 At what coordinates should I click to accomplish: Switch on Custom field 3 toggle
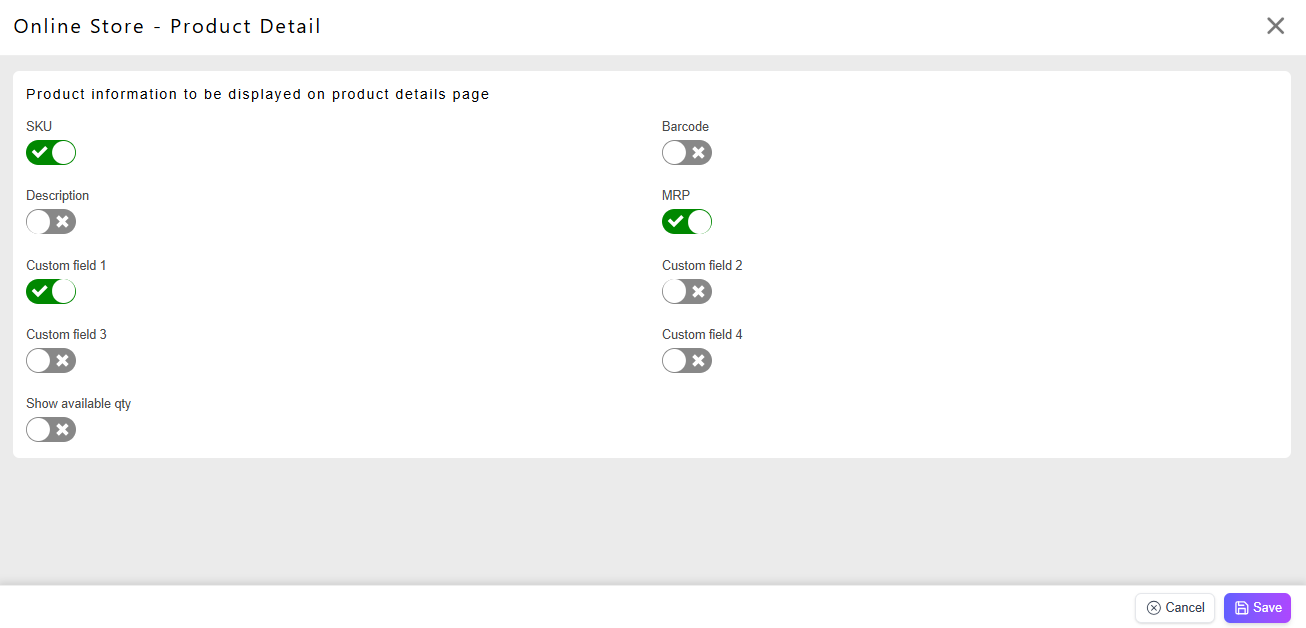click(51, 361)
